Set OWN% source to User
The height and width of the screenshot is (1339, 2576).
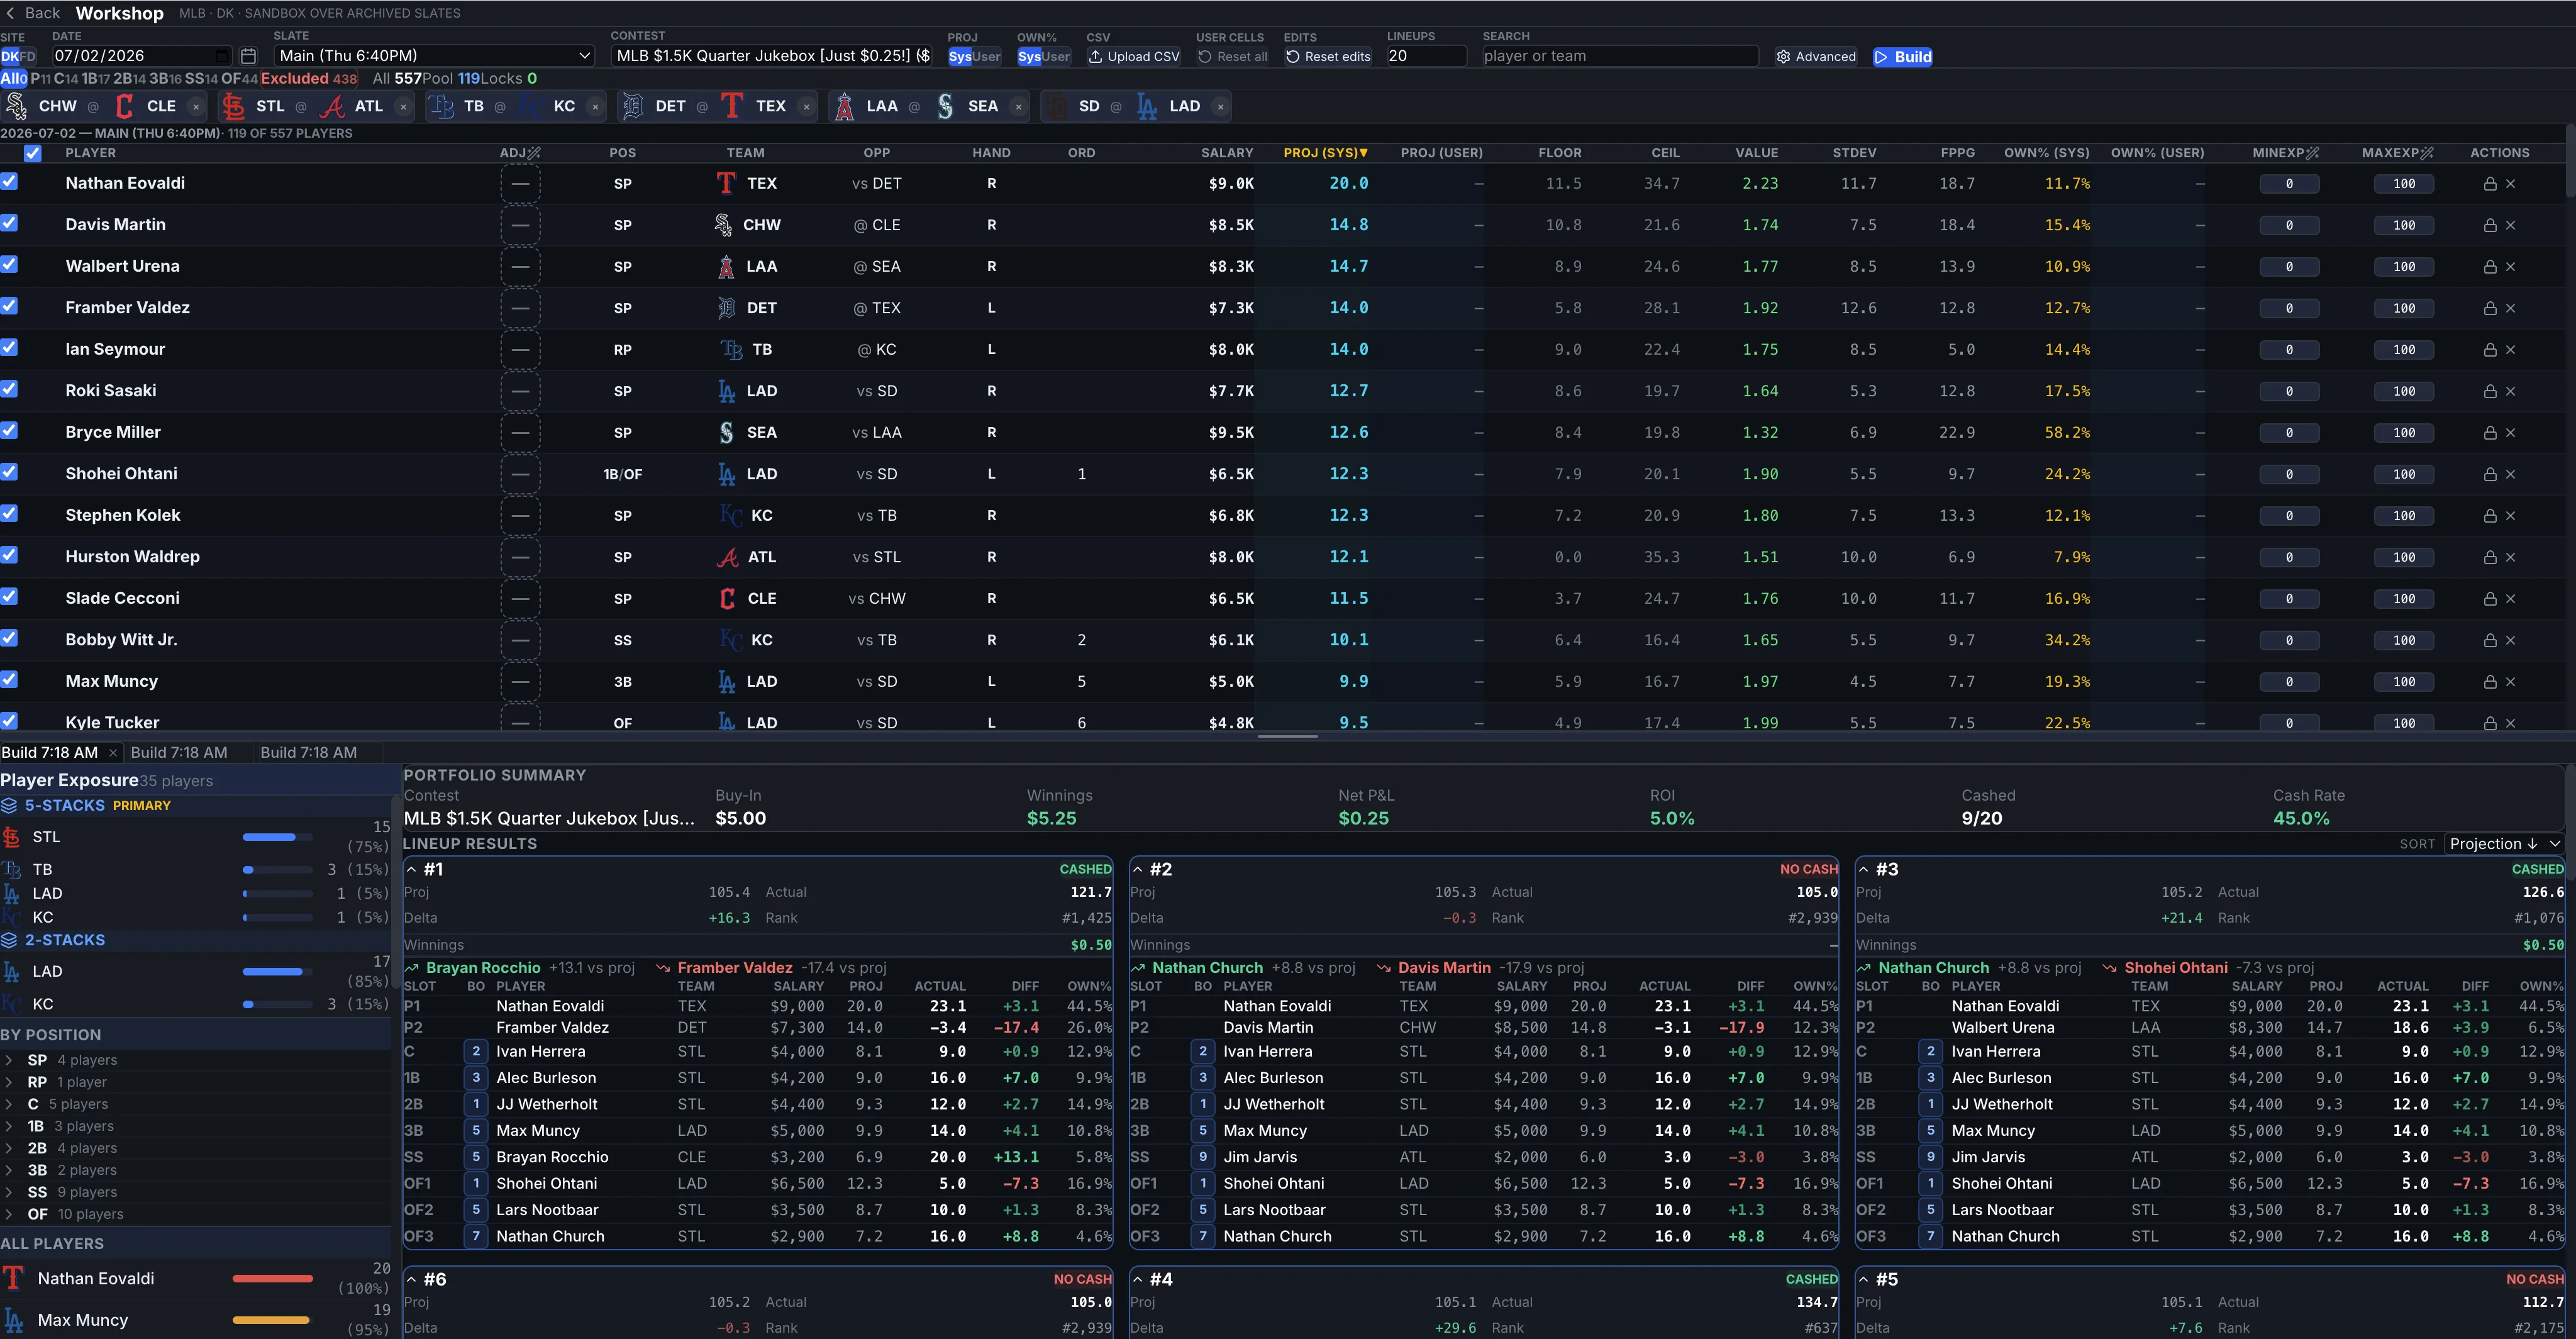pos(1056,57)
